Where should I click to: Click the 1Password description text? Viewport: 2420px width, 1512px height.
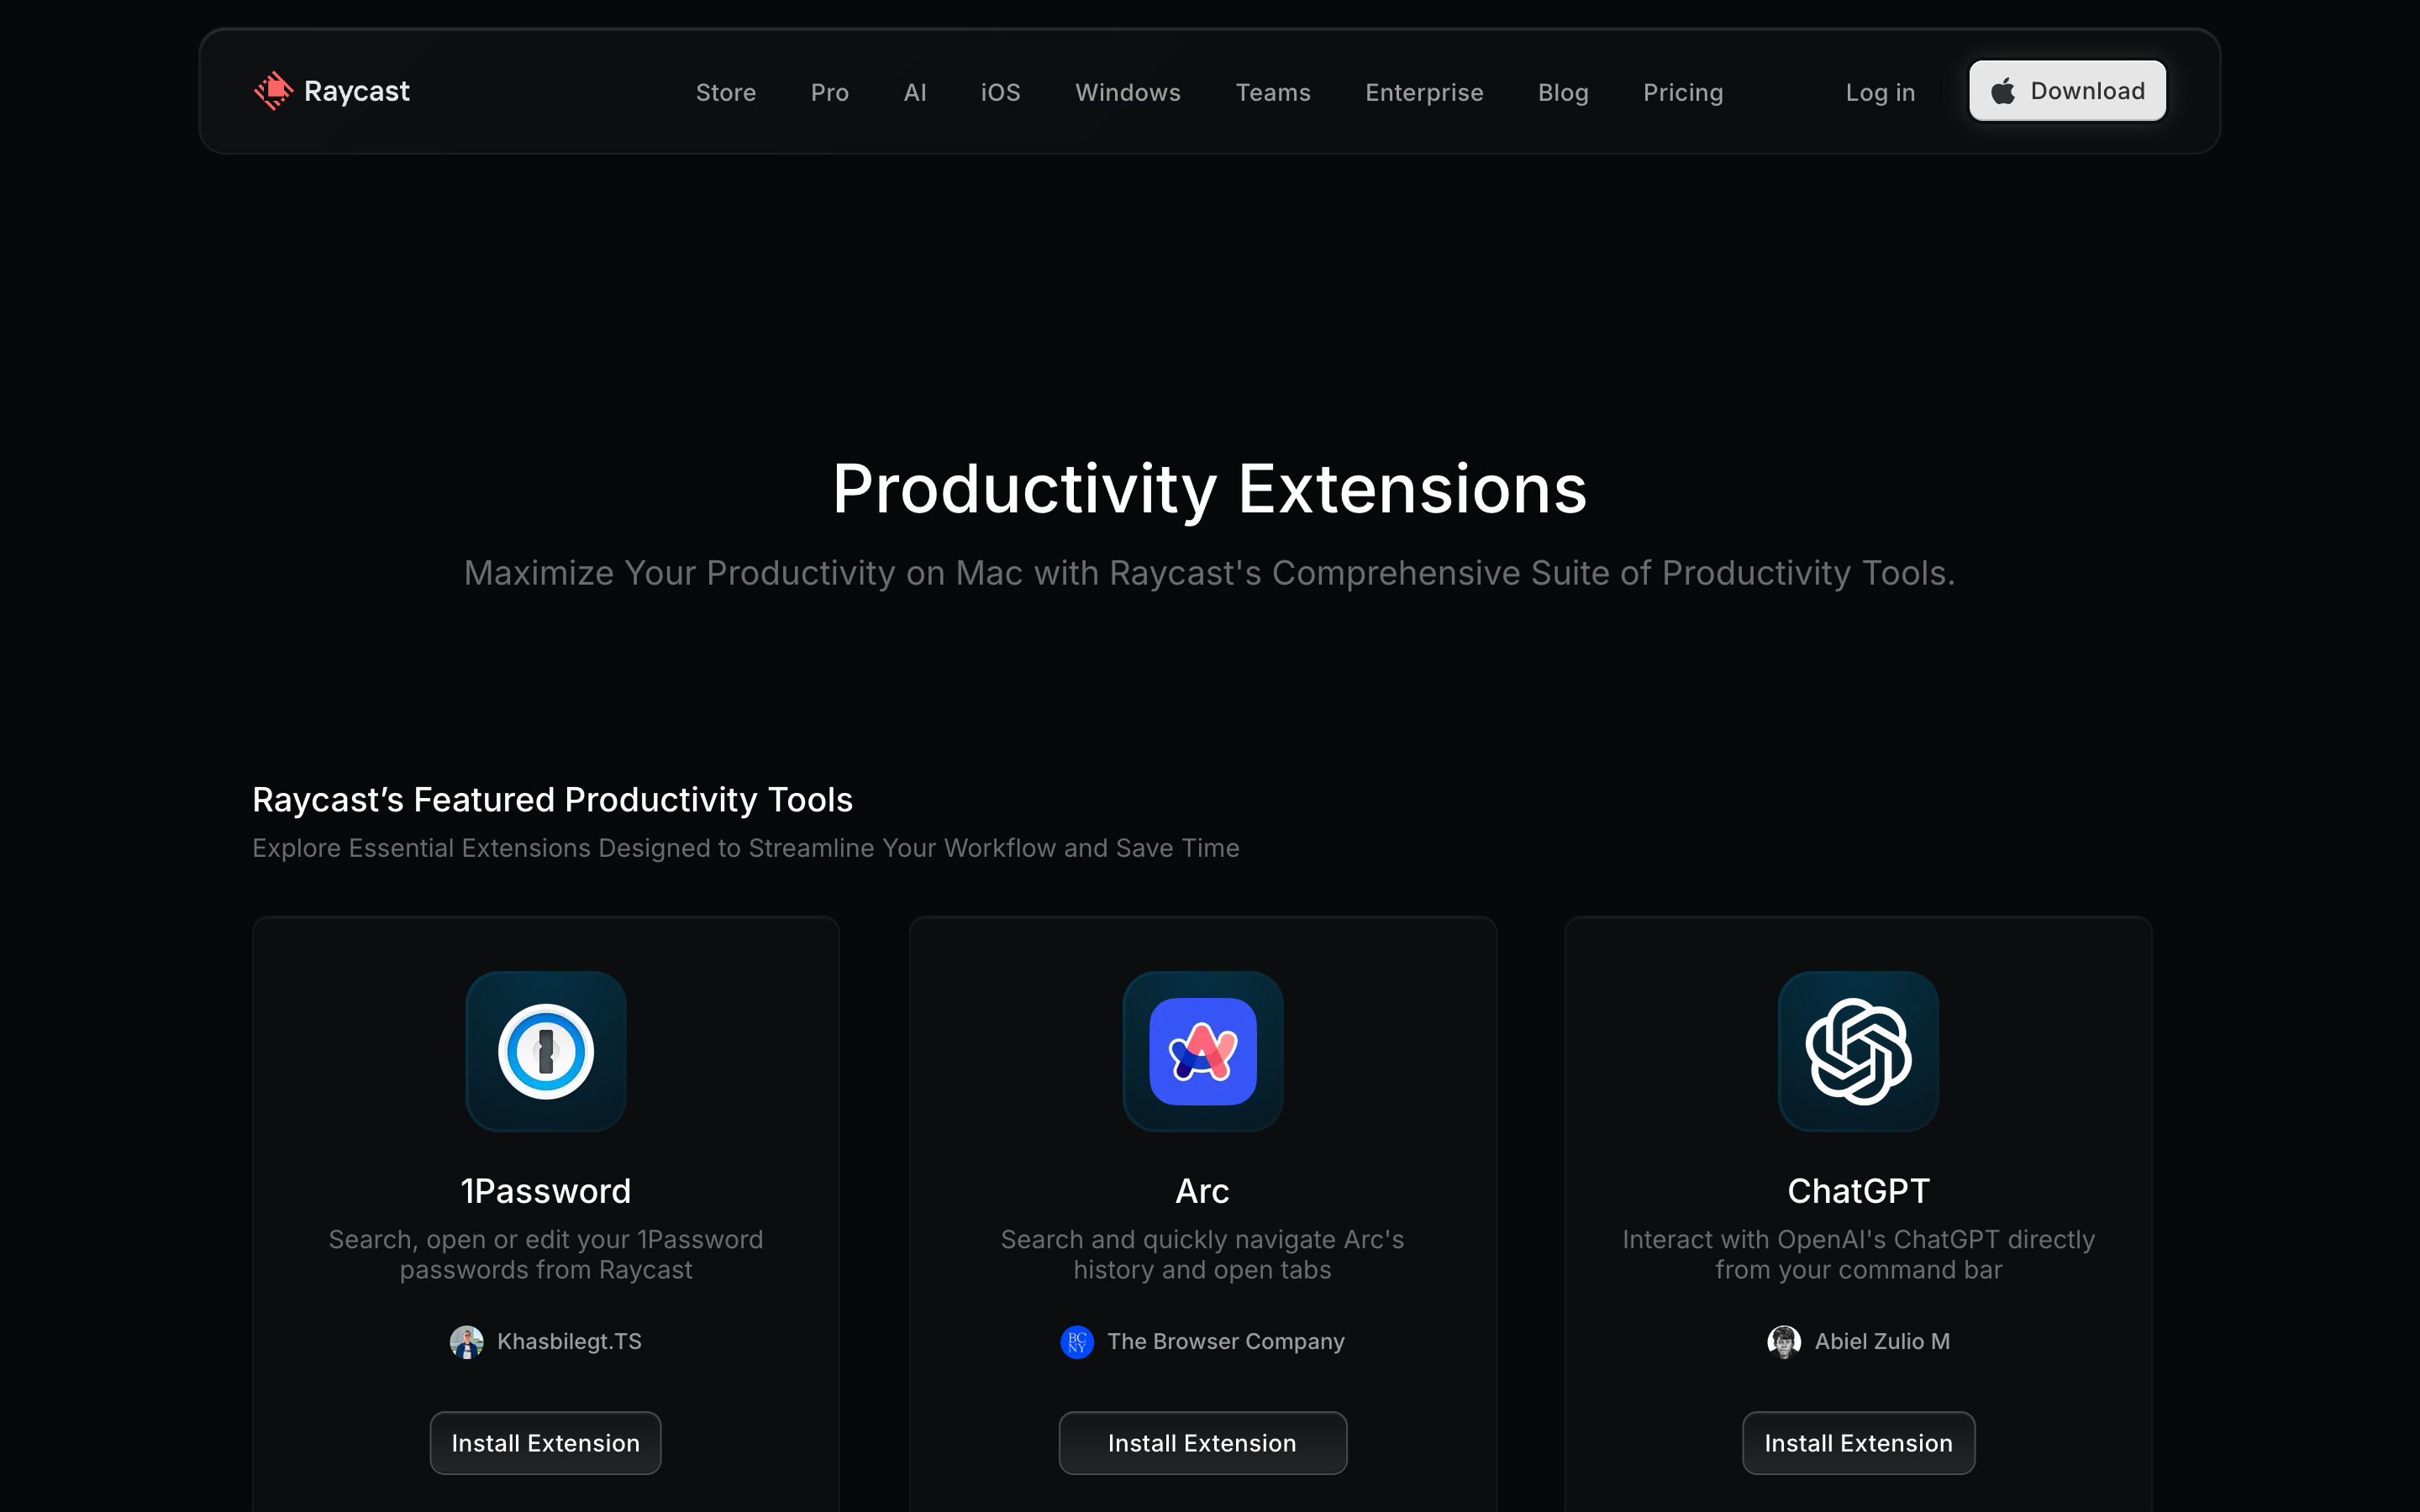(x=546, y=1255)
